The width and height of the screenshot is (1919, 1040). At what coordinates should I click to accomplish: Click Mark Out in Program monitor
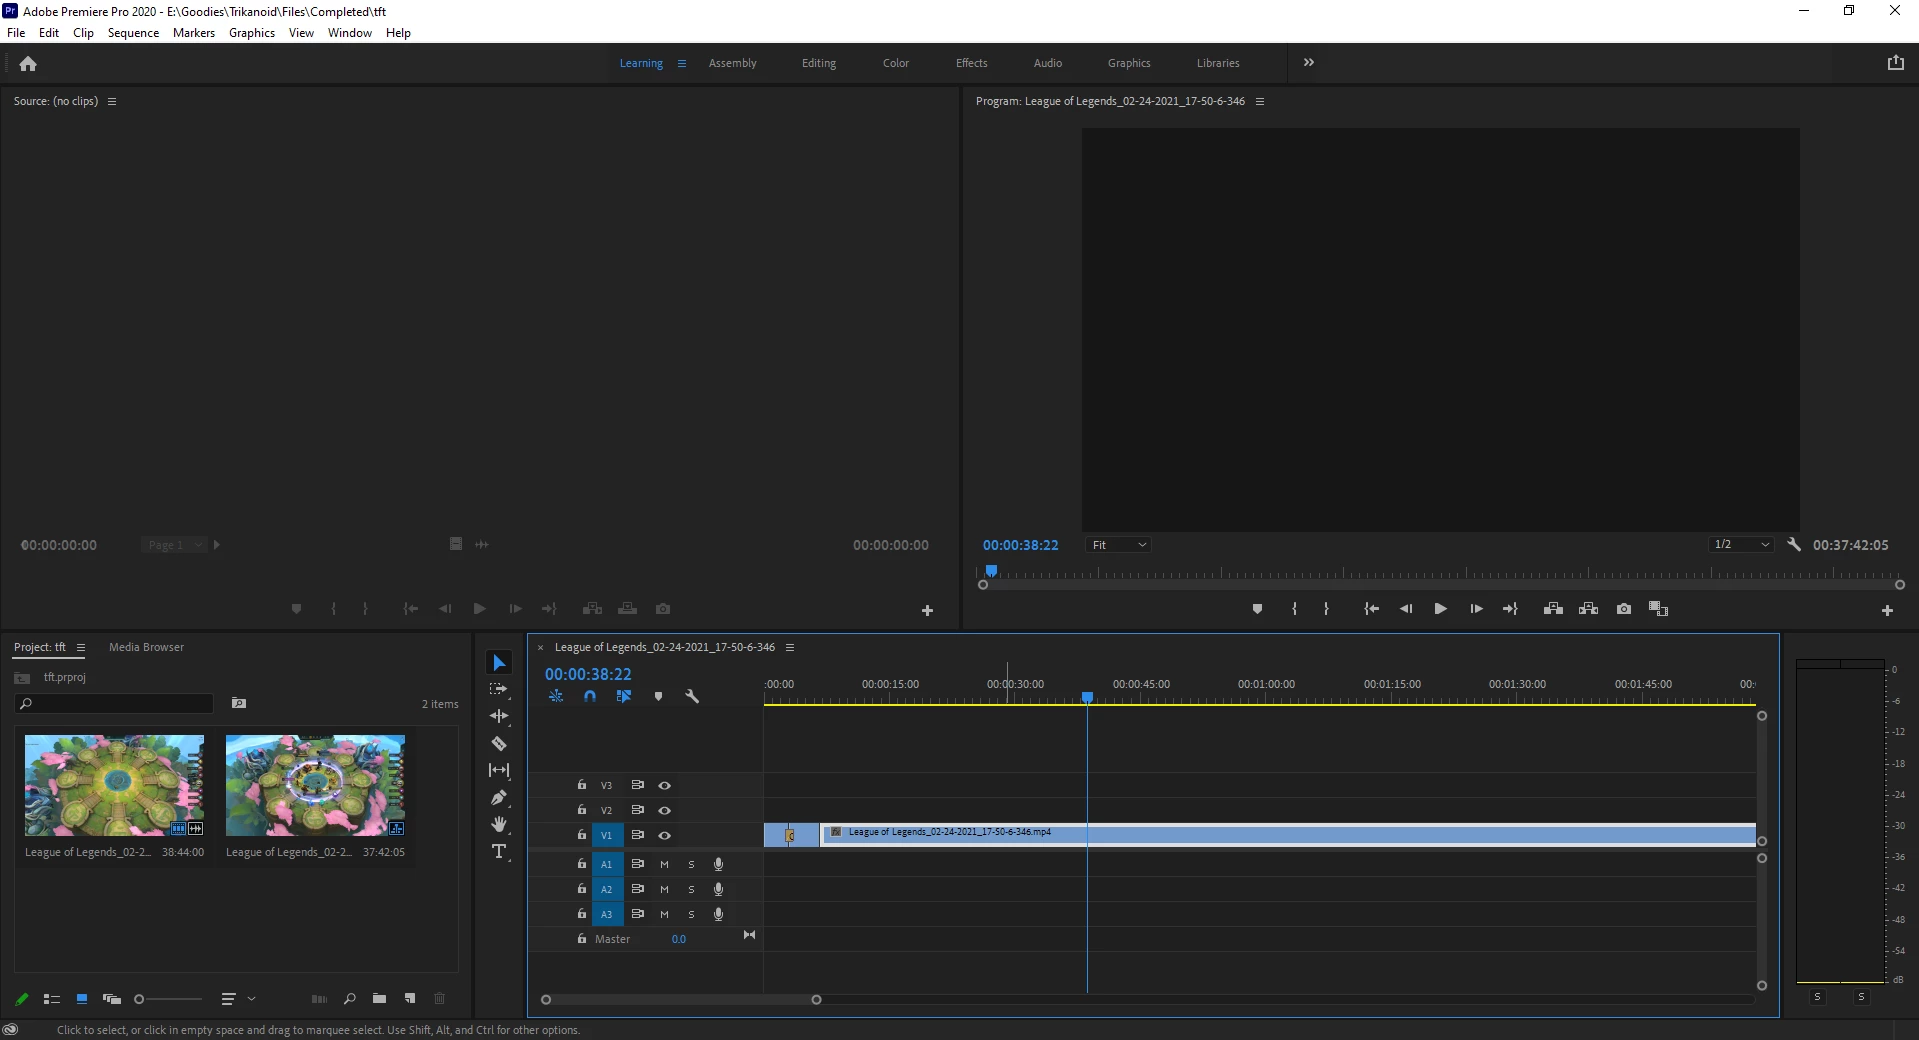click(x=1326, y=609)
